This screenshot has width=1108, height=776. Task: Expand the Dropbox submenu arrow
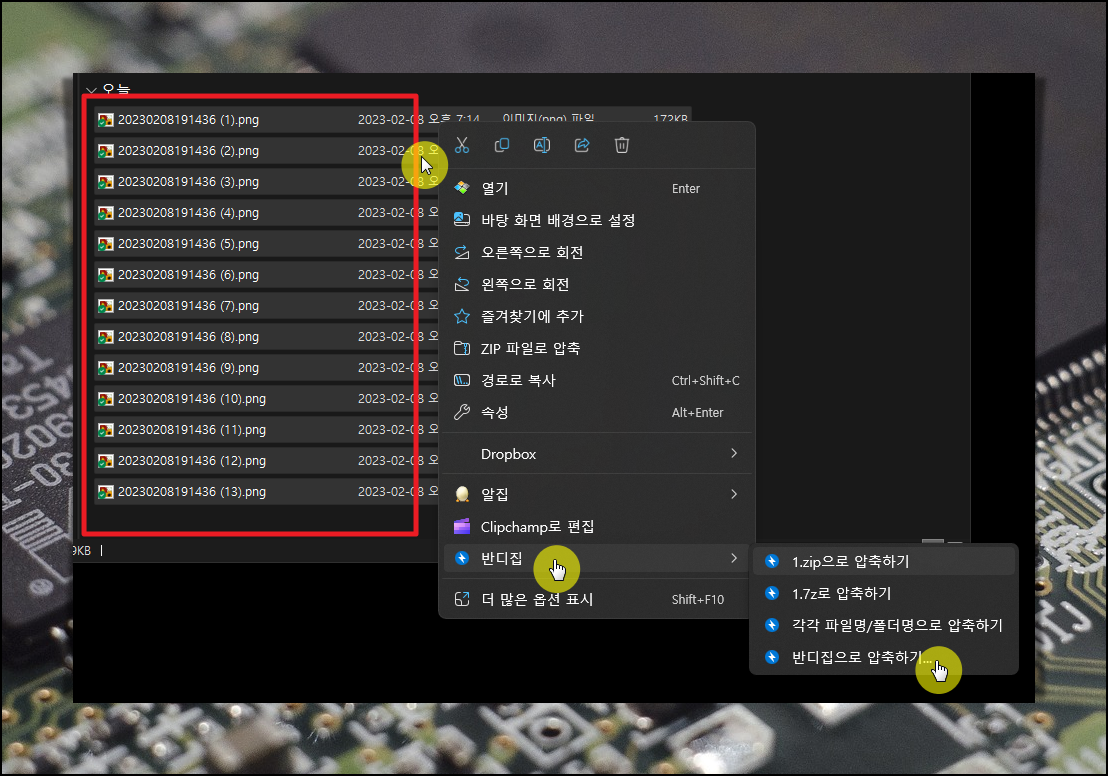pyautogui.click(x=733, y=453)
